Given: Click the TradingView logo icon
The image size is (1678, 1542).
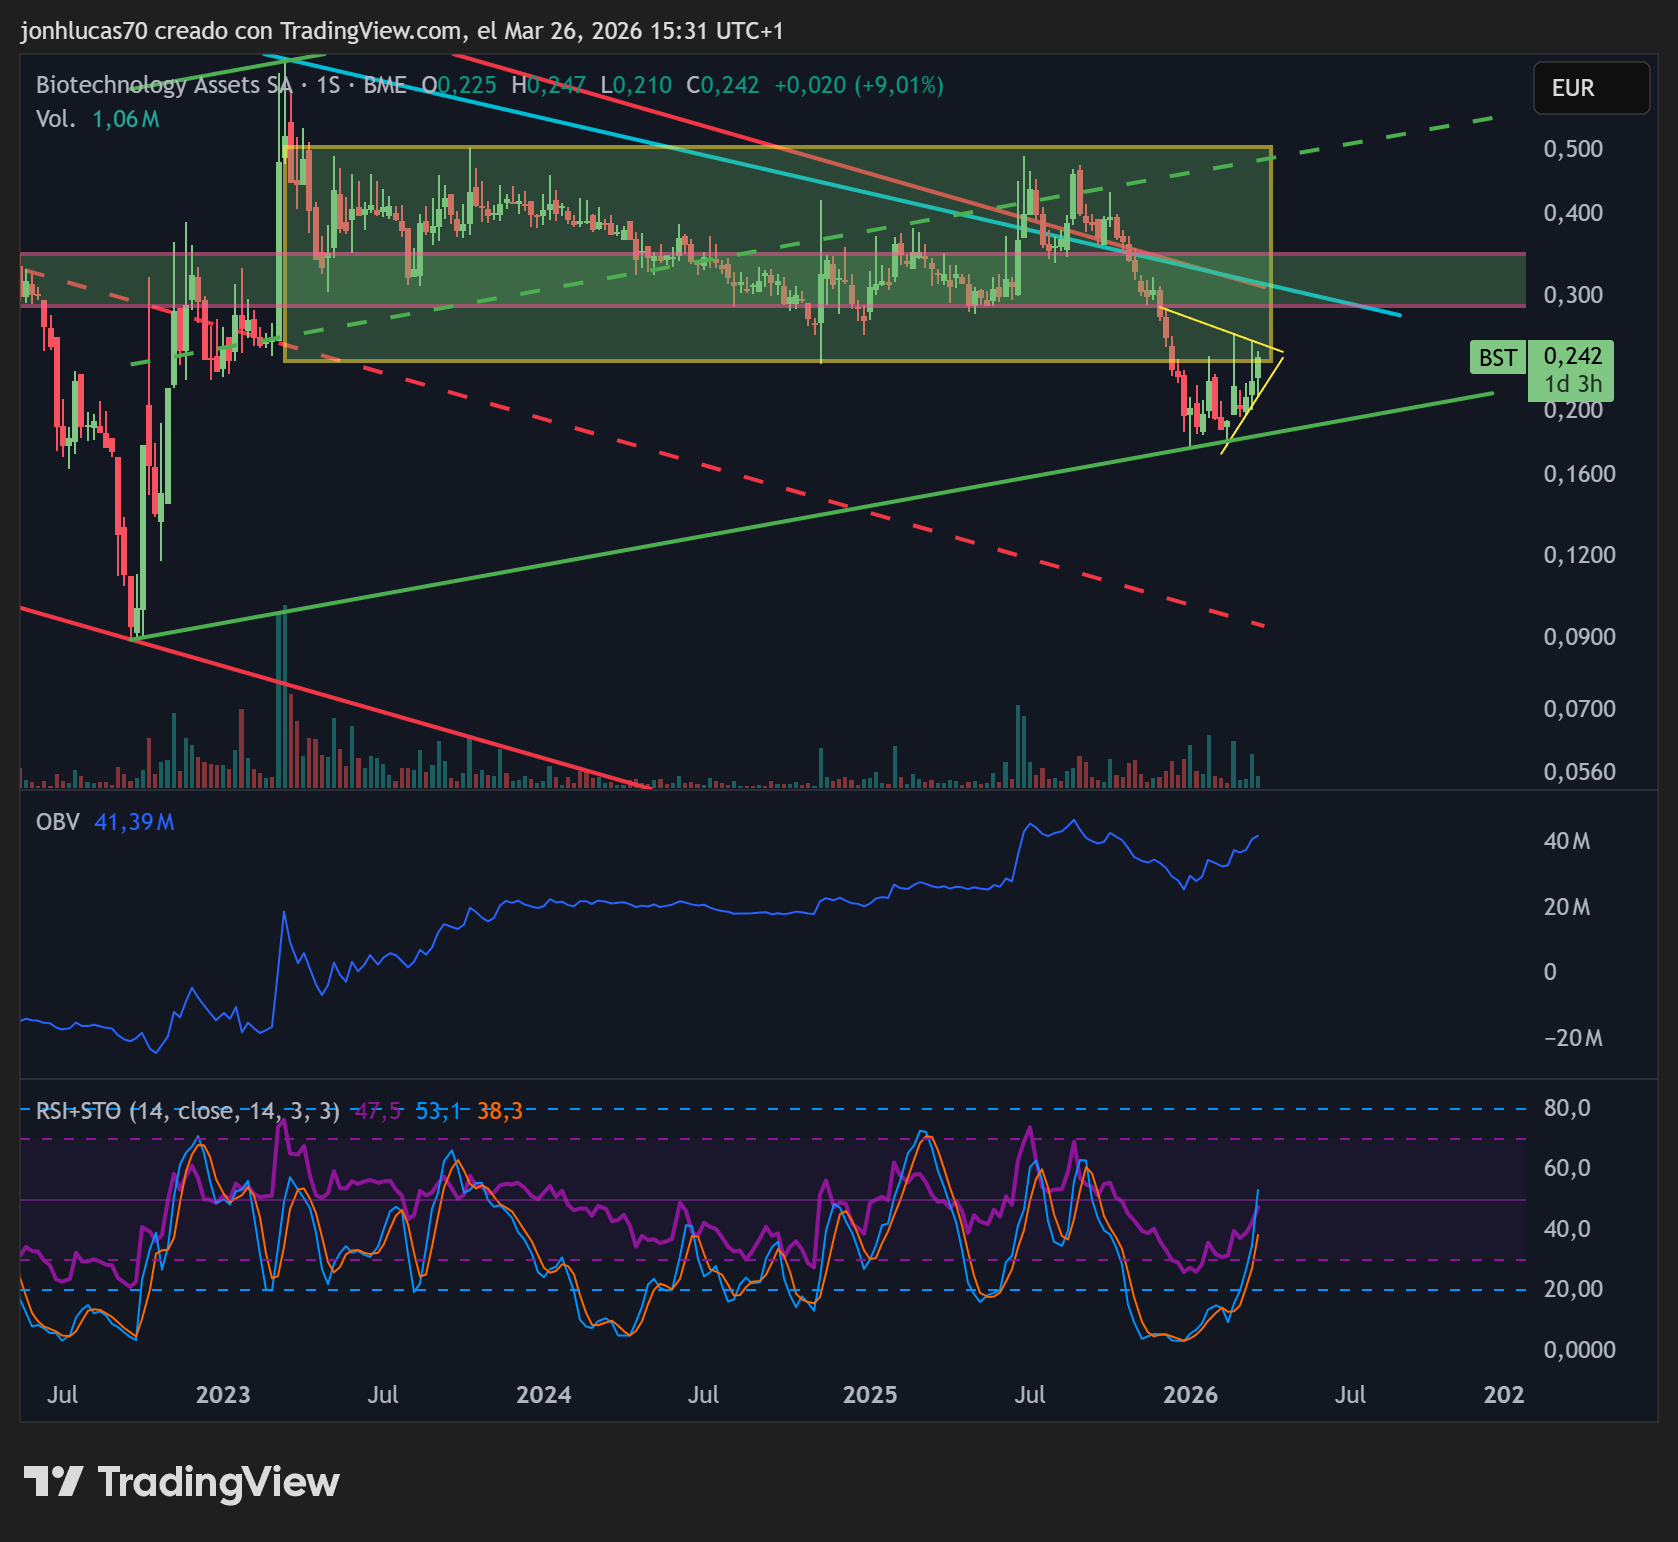Looking at the screenshot, I should (x=53, y=1481).
